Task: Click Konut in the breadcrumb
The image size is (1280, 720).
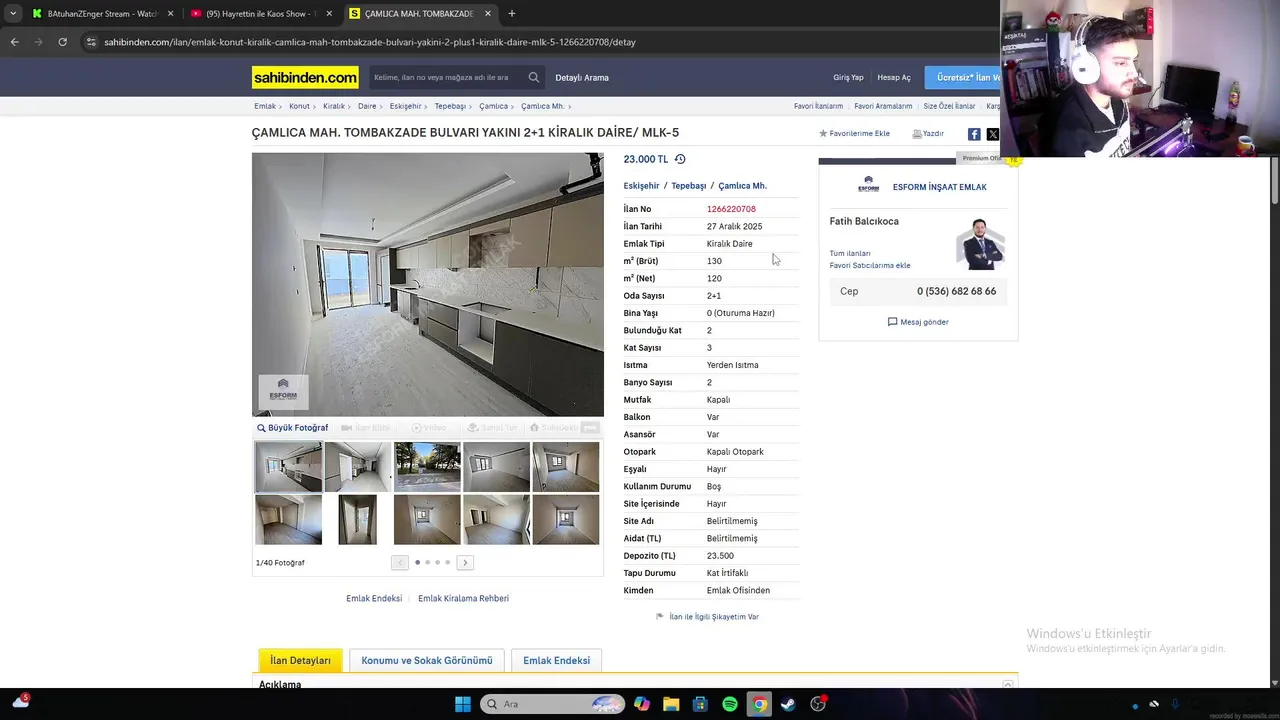Action: pyautogui.click(x=299, y=106)
